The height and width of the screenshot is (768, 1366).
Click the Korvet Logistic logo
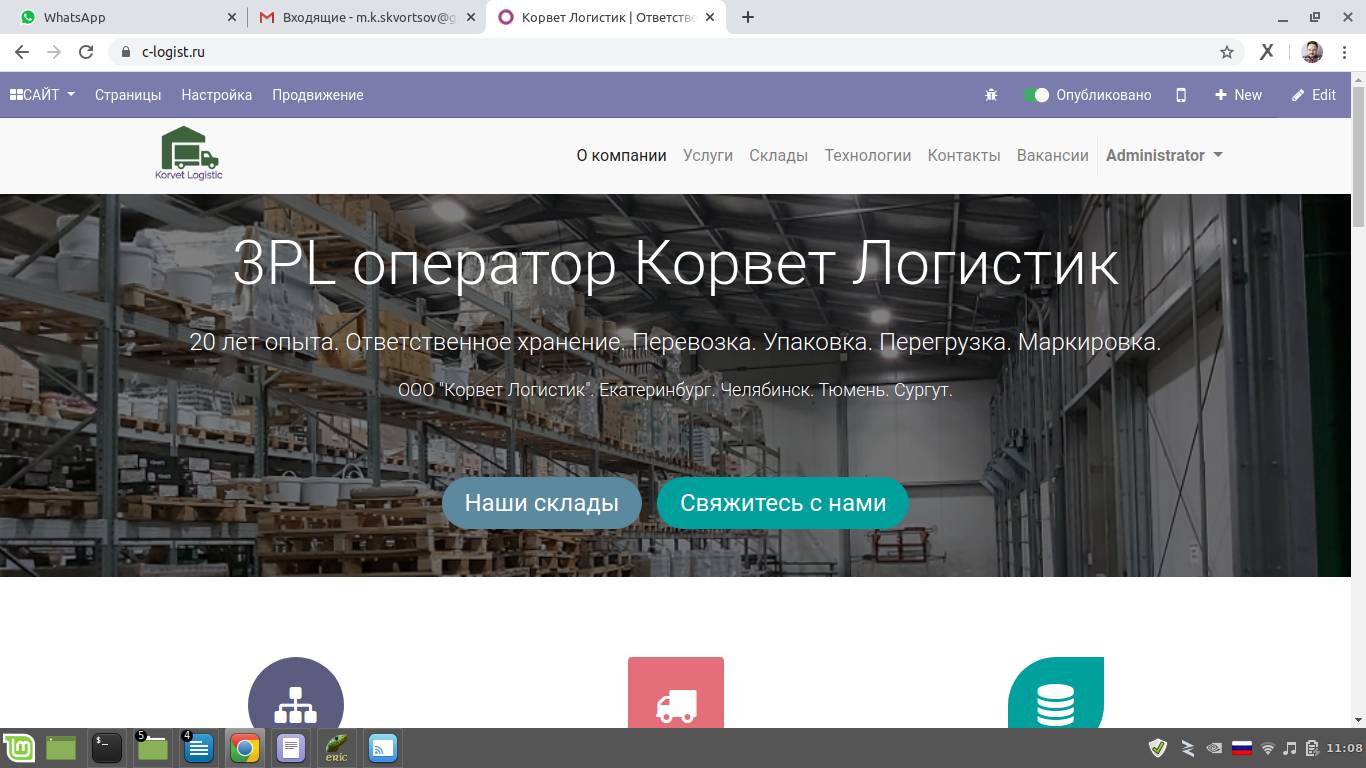(189, 154)
